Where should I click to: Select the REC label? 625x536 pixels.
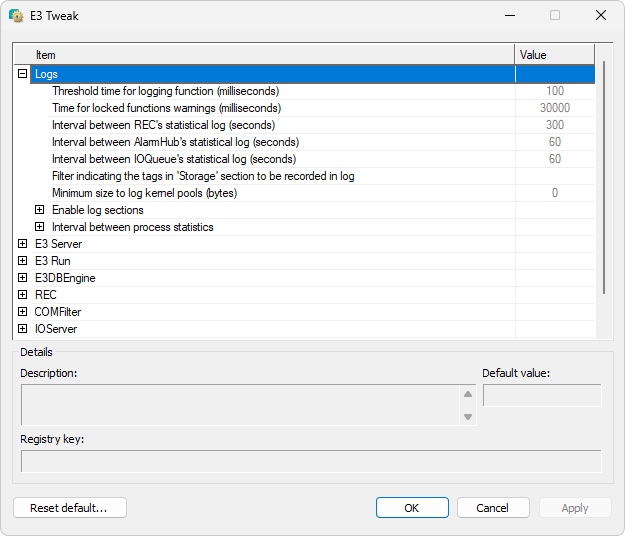point(46,295)
